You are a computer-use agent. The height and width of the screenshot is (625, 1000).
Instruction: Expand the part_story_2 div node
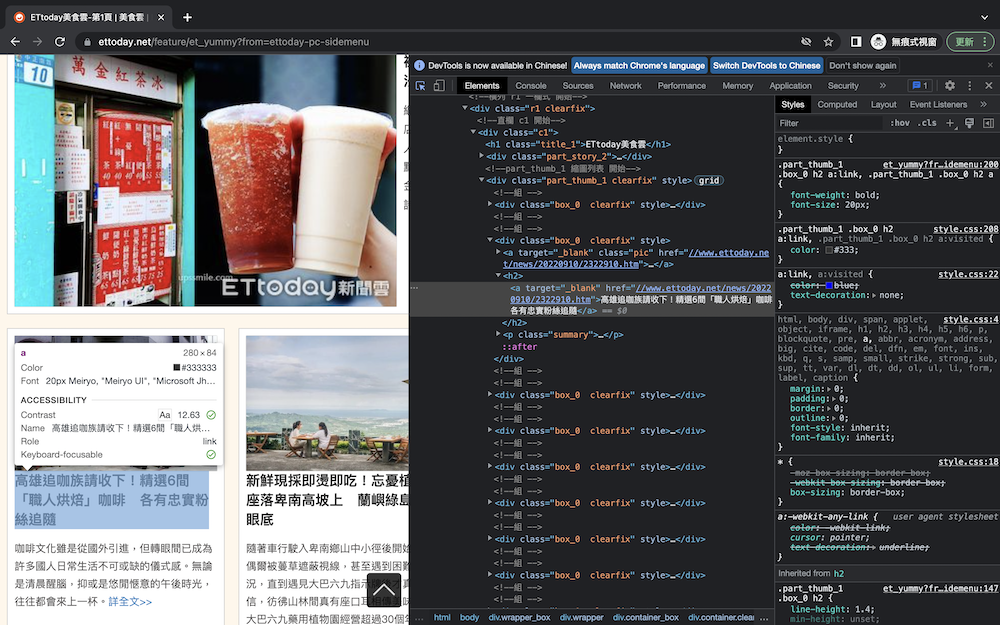click(482, 156)
